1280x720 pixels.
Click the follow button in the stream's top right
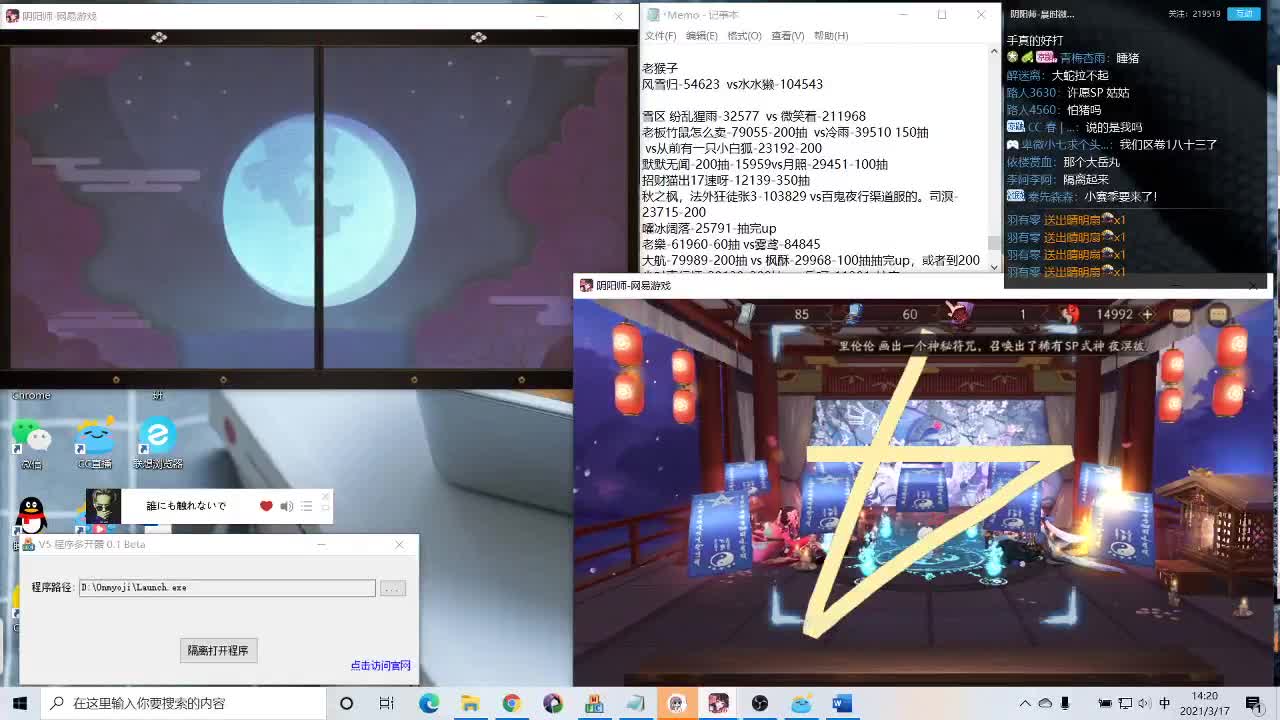pos(1243,14)
